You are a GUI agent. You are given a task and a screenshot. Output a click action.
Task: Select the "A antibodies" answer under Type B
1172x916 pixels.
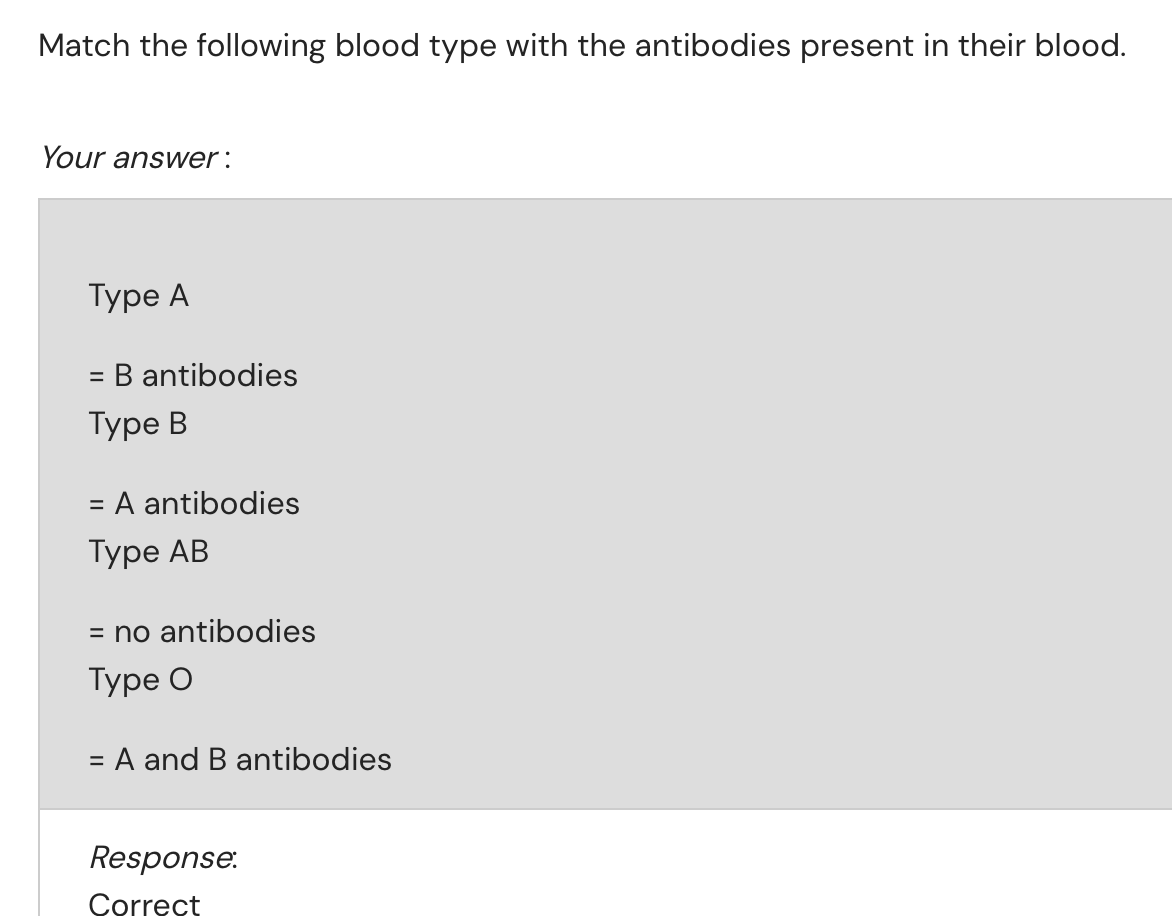click(206, 503)
